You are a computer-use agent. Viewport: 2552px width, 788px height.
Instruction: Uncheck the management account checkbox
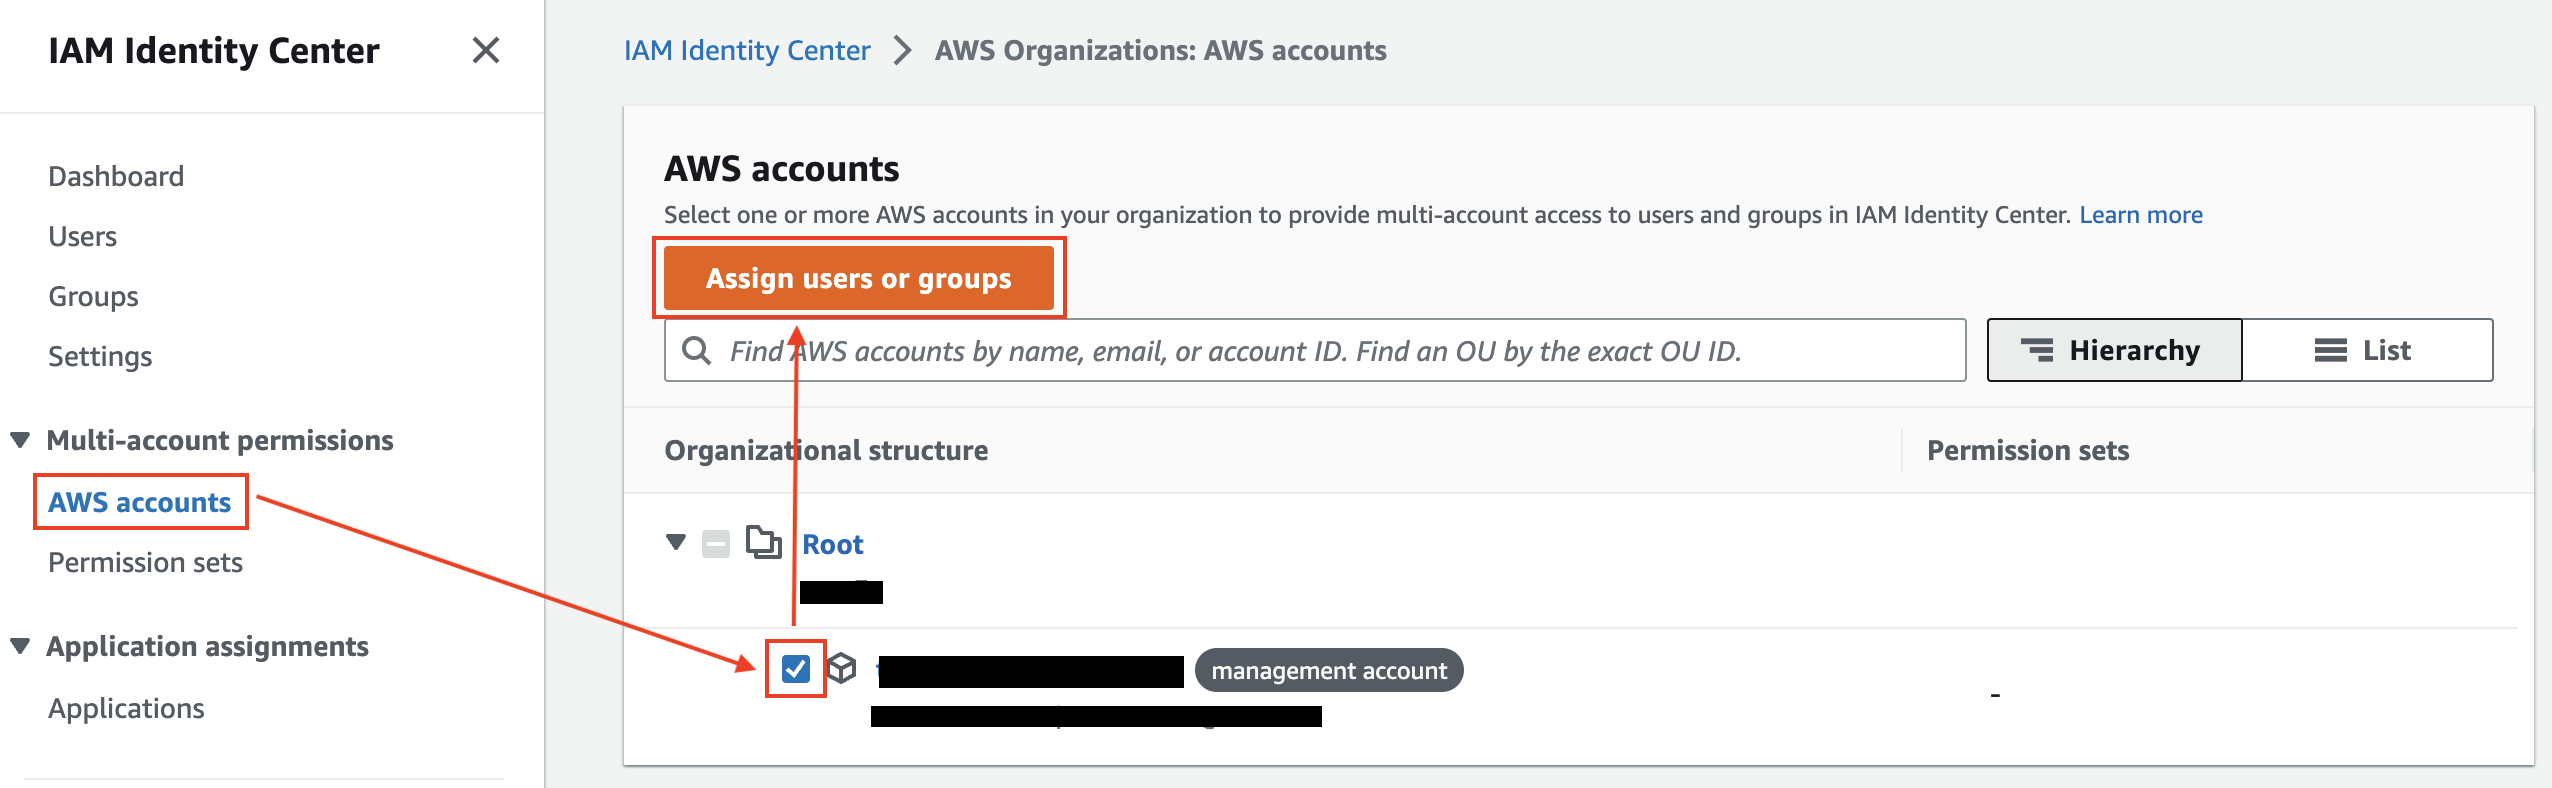[x=796, y=668]
